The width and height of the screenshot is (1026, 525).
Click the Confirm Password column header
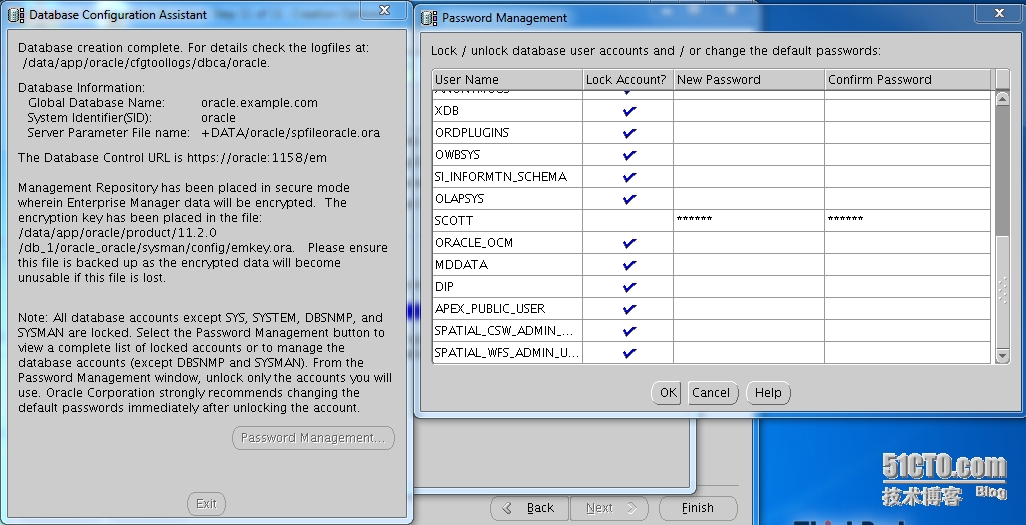(x=908, y=79)
